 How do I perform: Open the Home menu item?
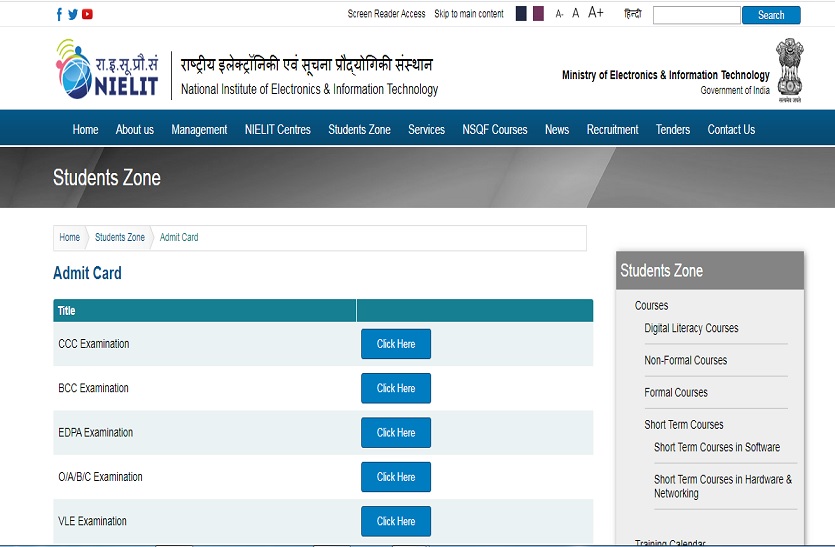pyautogui.click(x=85, y=129)
